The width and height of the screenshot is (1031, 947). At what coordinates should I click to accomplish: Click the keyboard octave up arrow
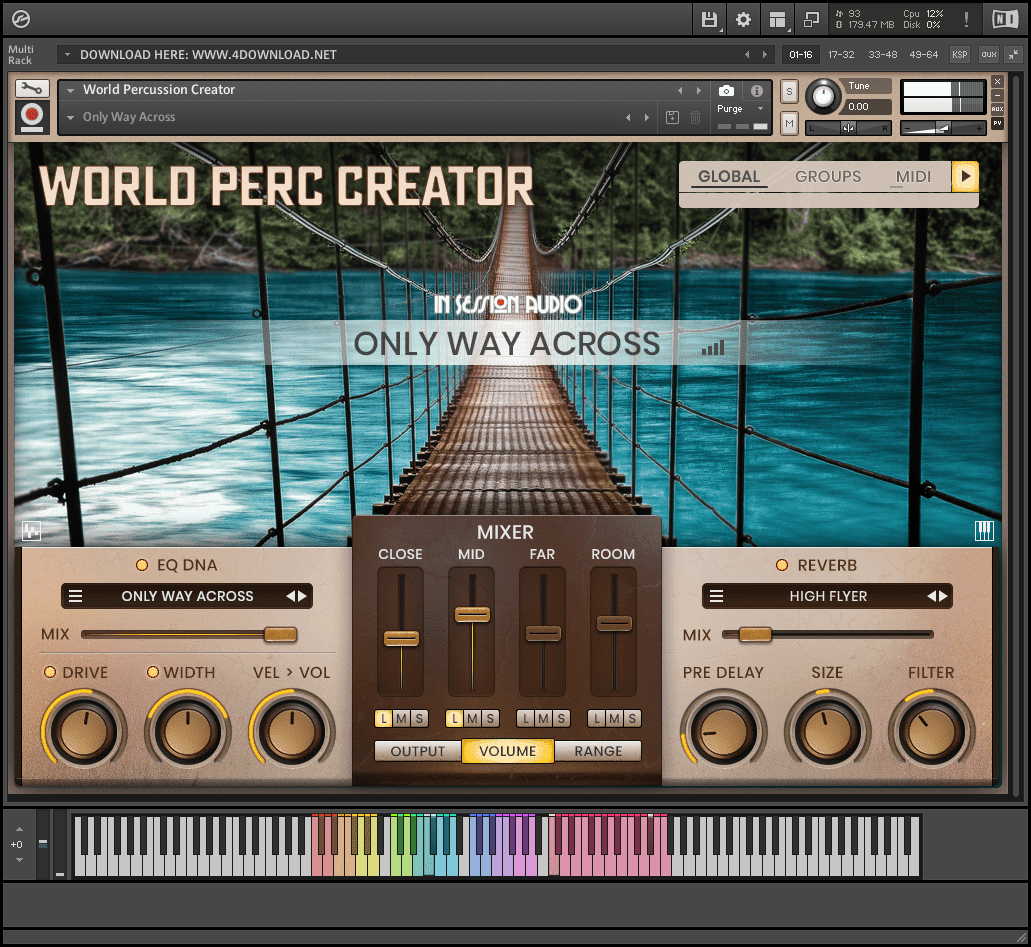tap(19, 829)
